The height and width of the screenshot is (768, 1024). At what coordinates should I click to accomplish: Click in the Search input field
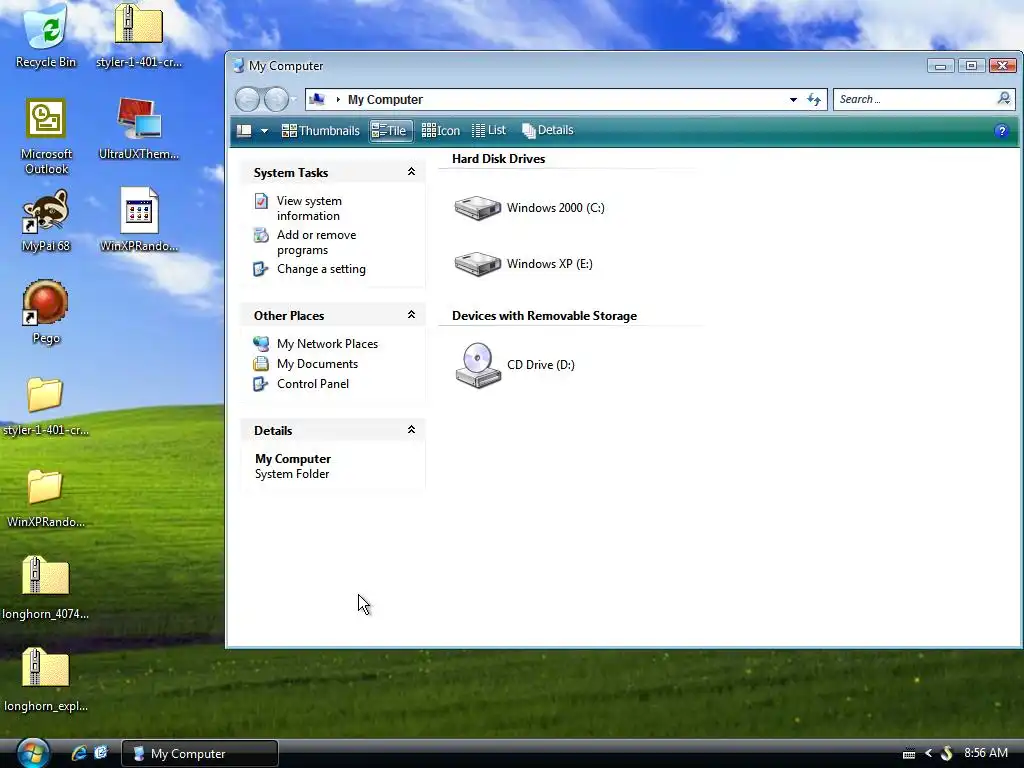coord(914,99)
